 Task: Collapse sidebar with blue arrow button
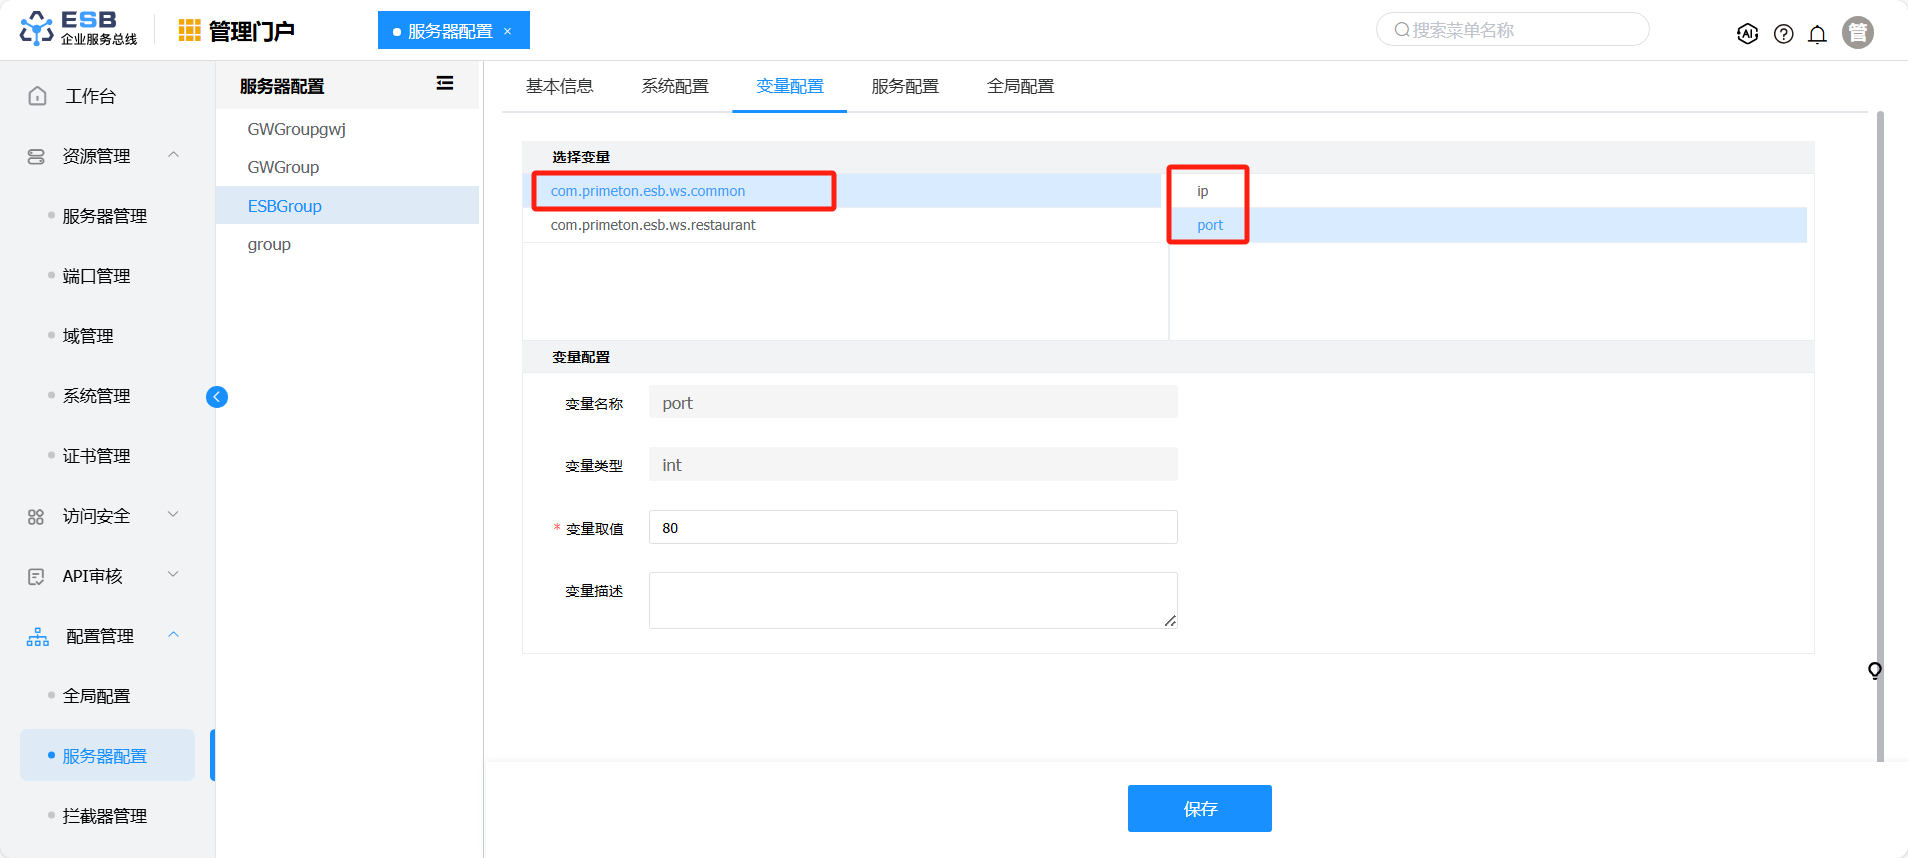(x=217, y=397)
